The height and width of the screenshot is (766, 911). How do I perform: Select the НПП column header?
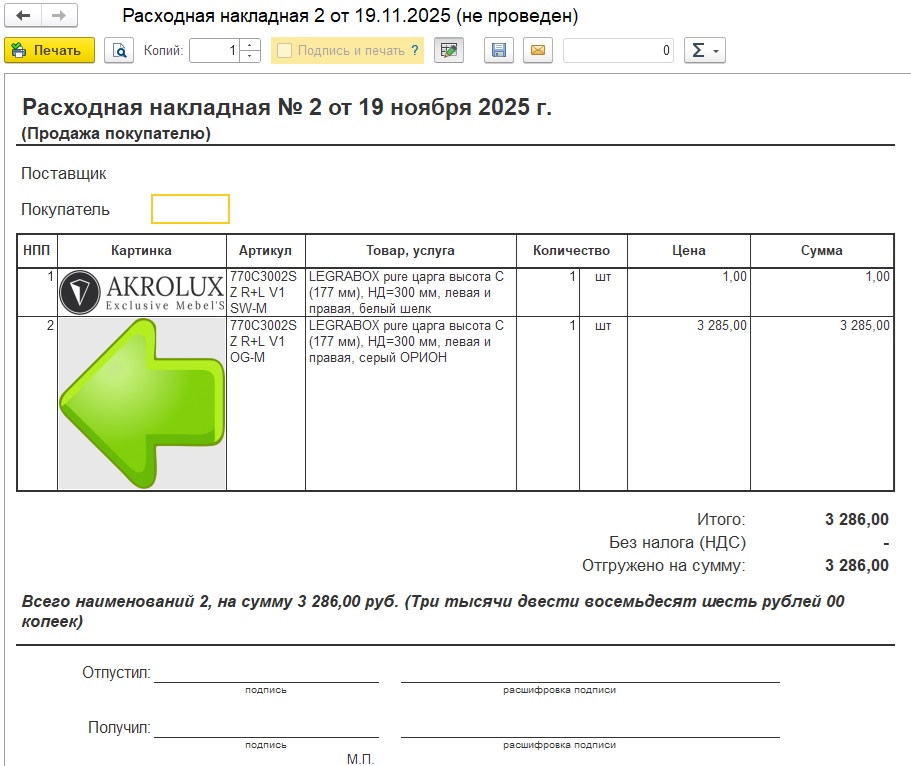click(x=37, y=250)
